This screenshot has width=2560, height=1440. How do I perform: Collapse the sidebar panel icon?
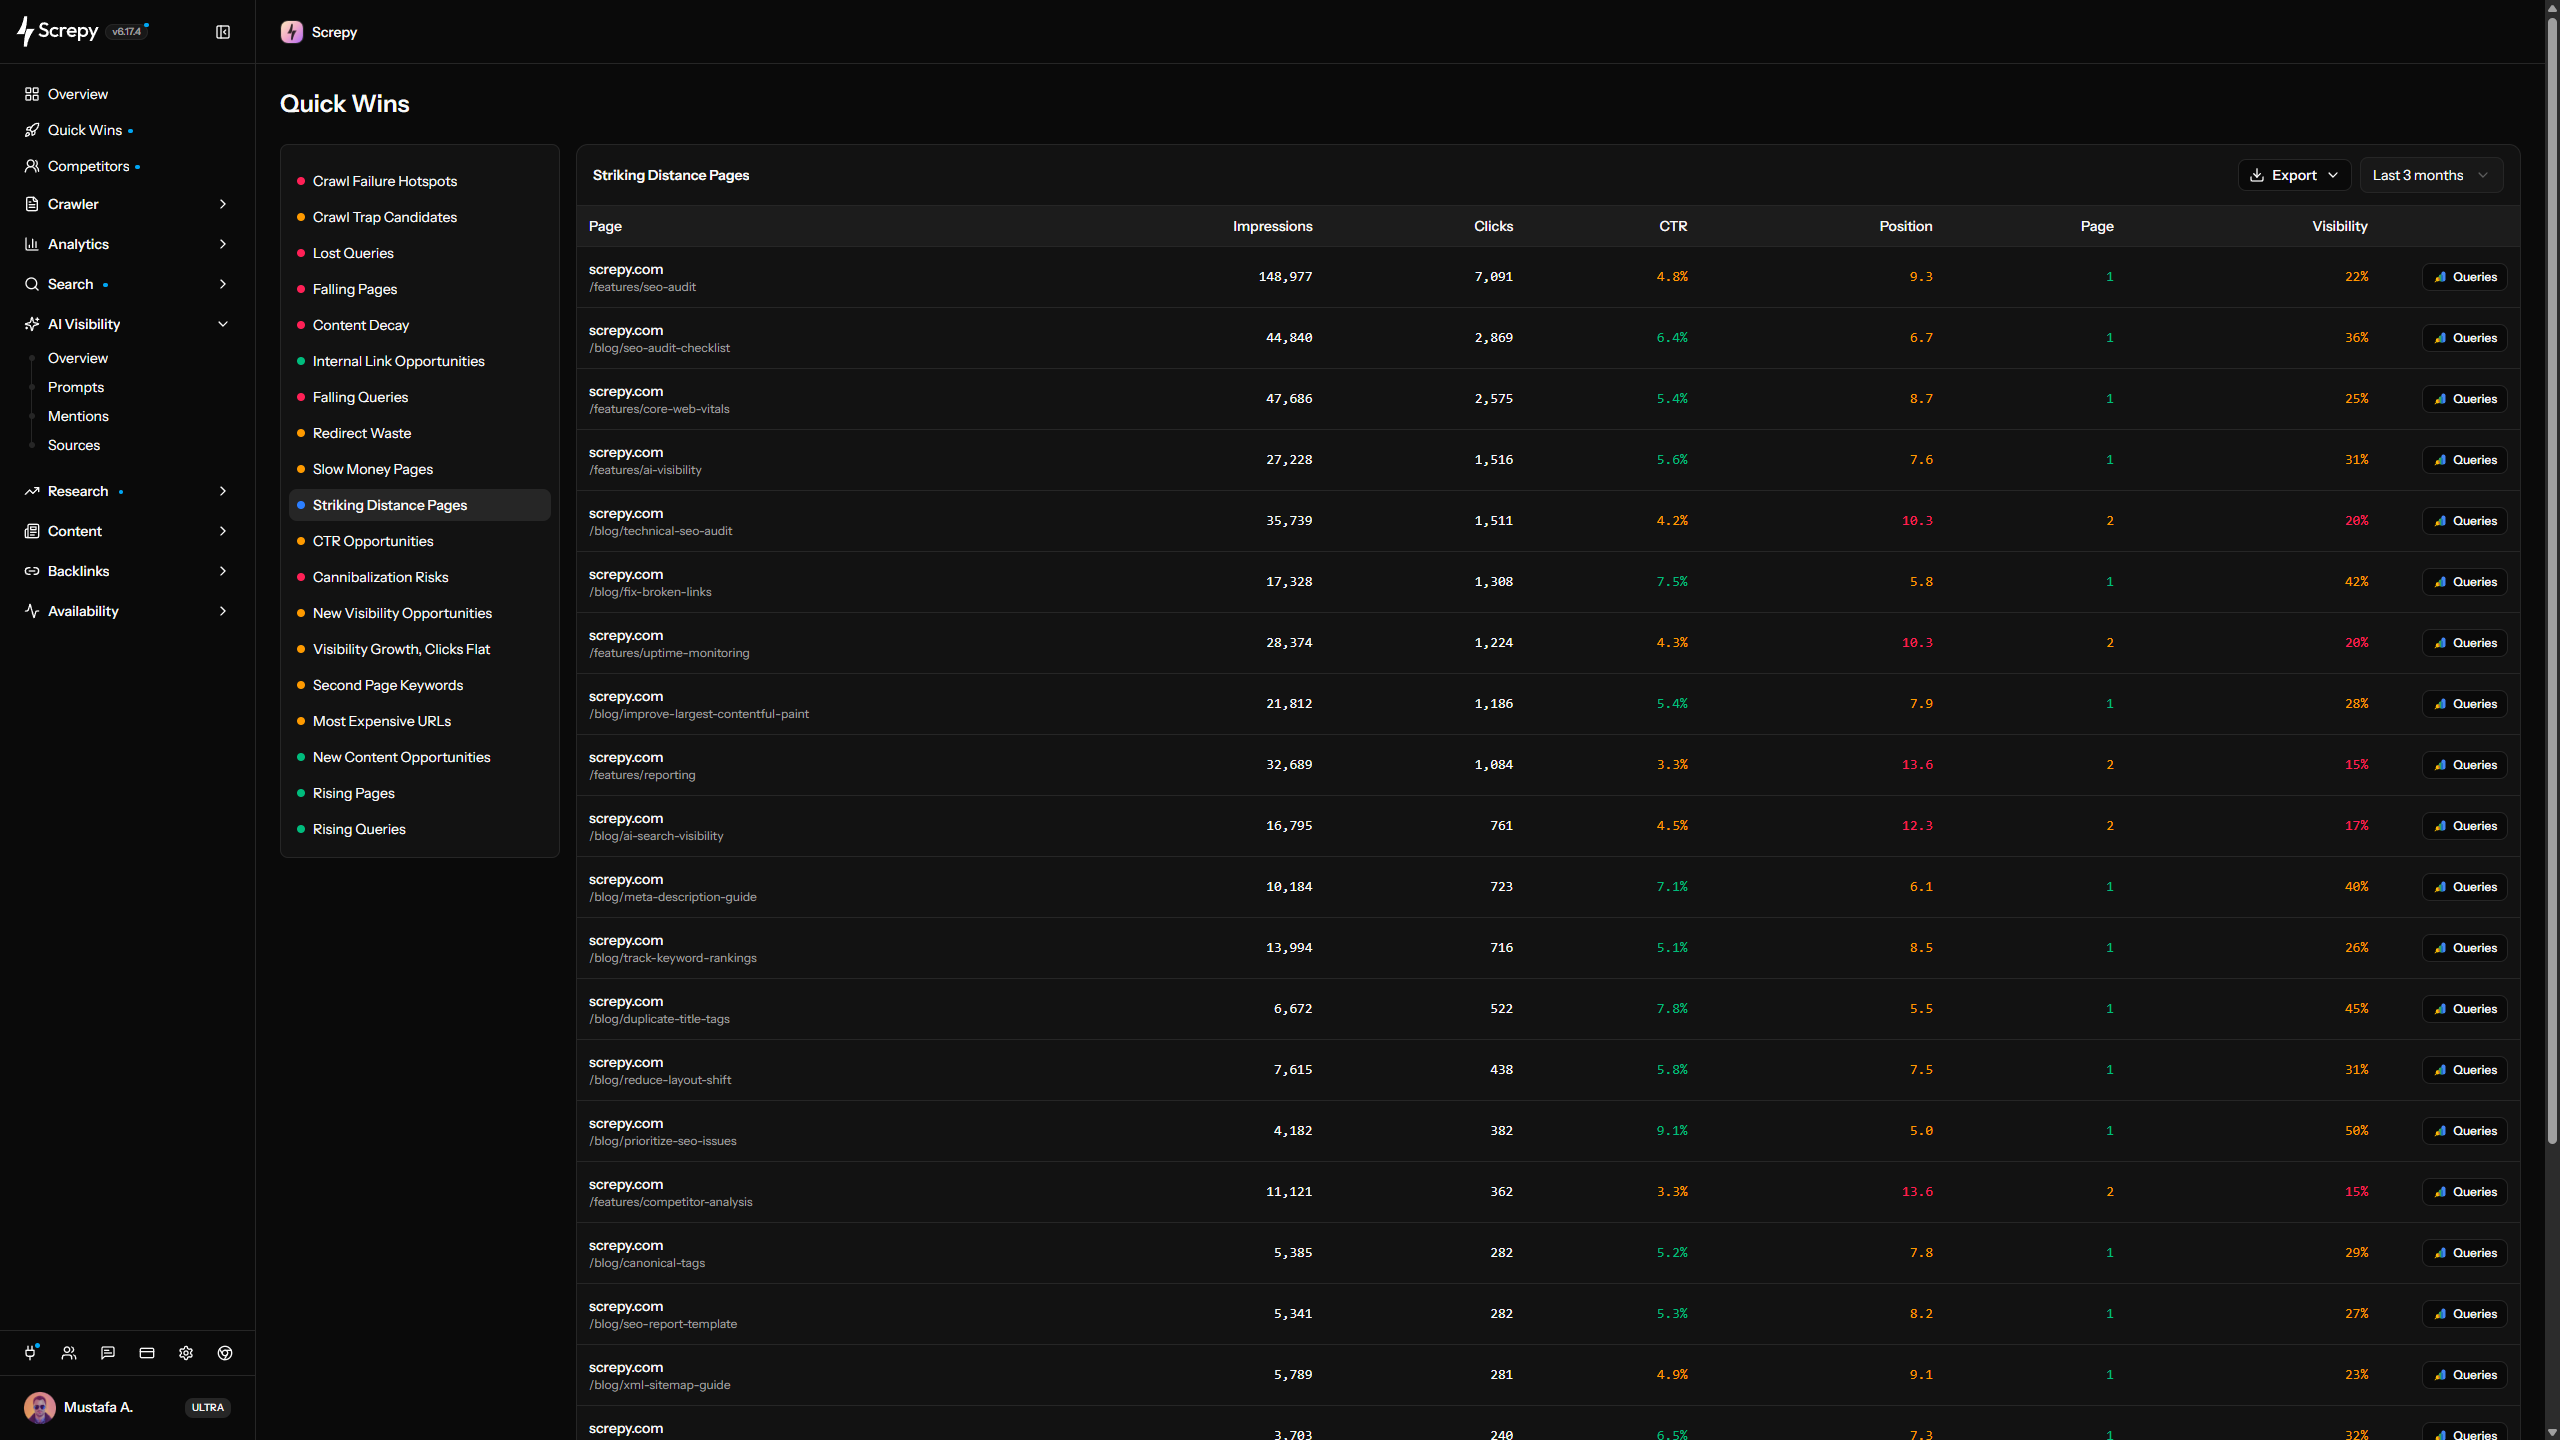click(x=223, y=32)
